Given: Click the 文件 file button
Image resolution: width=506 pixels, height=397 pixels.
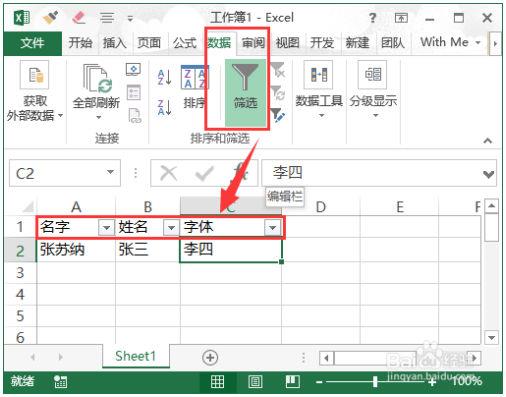Looking at the screenshot, I should pyautogui.click(x=32, y=43).
